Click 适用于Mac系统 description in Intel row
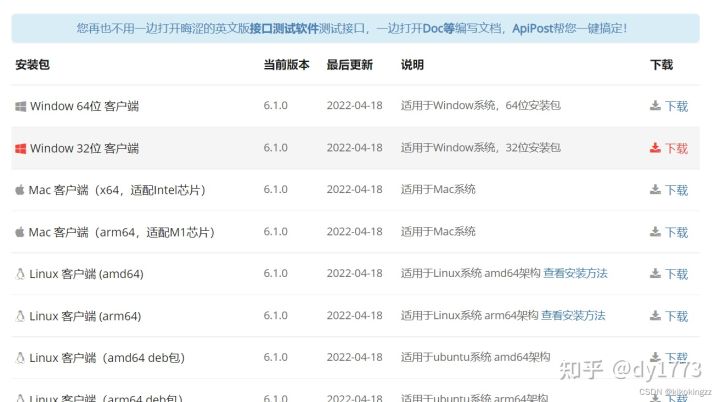Image resolution: width=720 pixels, height=402 pixels. coord(438,190)
